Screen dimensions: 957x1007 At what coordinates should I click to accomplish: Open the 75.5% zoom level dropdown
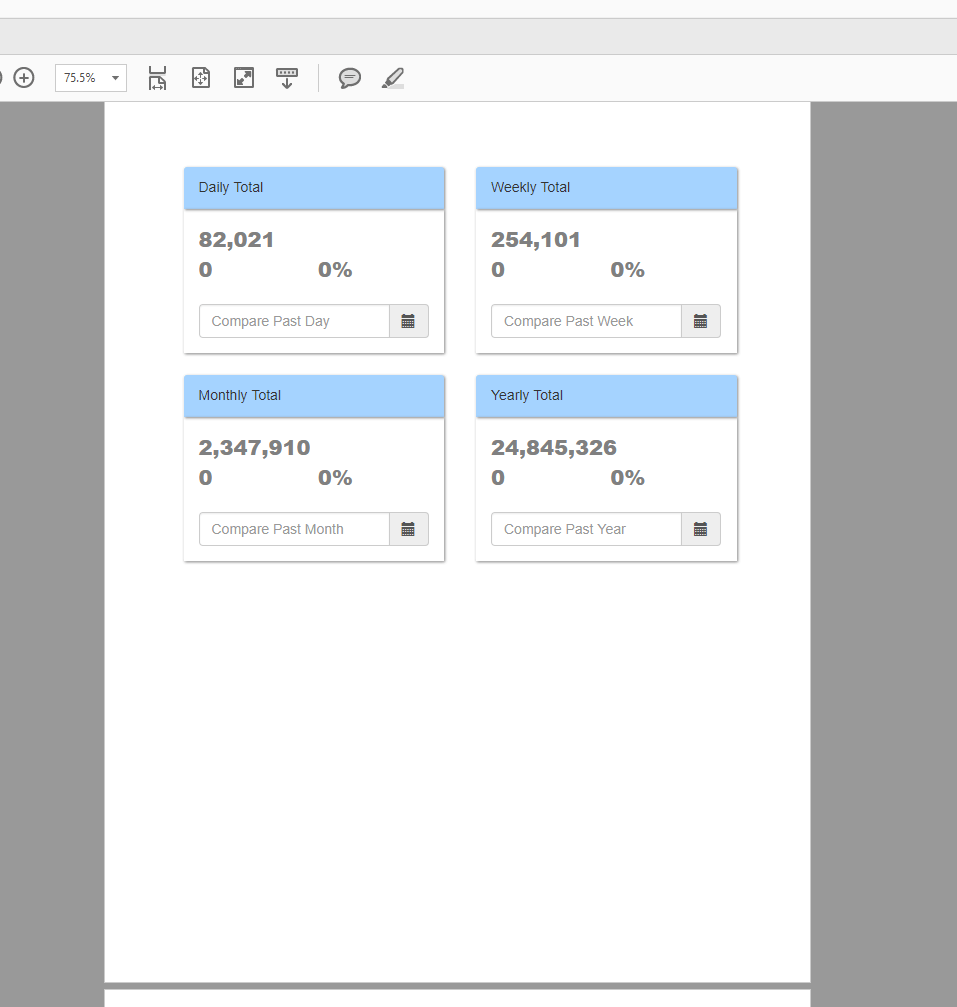91,78
